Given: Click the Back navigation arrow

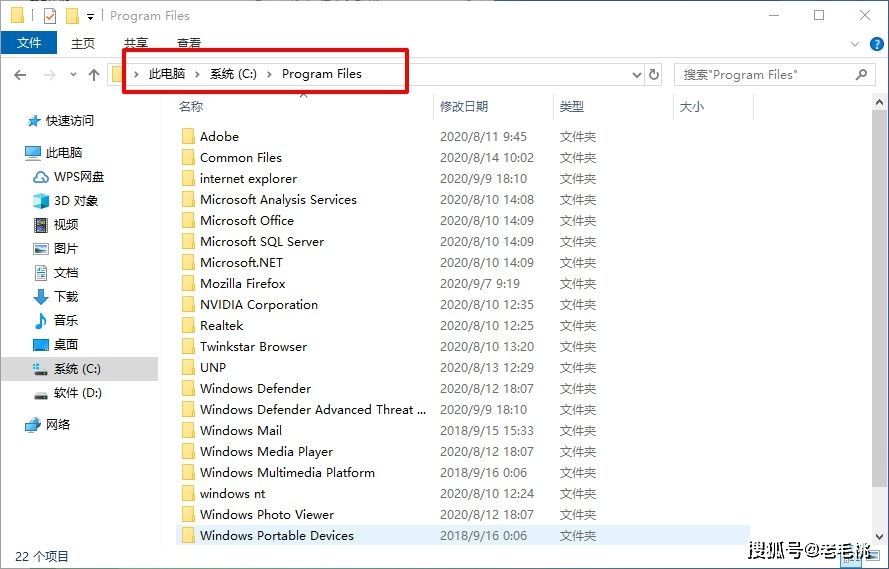Looking at the screenshot, I should 20,75.
